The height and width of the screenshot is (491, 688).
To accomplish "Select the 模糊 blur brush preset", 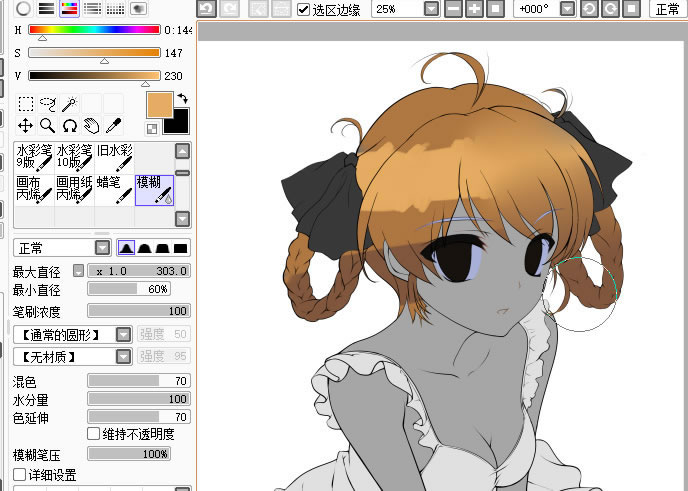I will pos(154,190).
